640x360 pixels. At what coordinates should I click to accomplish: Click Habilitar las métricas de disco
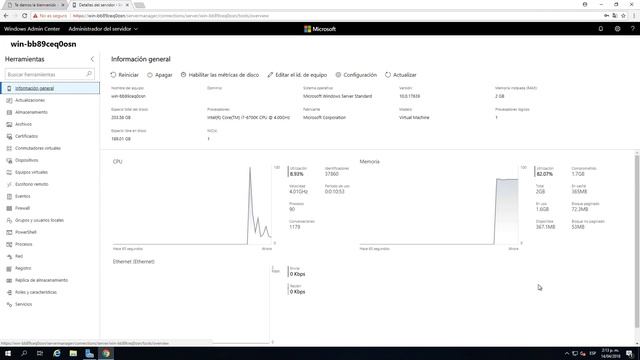click(x=220, y=75)
